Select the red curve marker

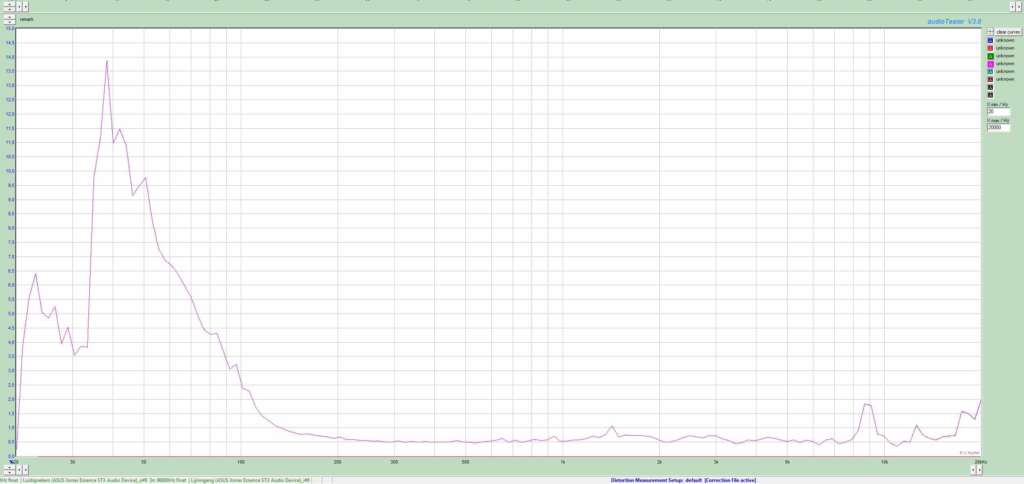[990, 48]
